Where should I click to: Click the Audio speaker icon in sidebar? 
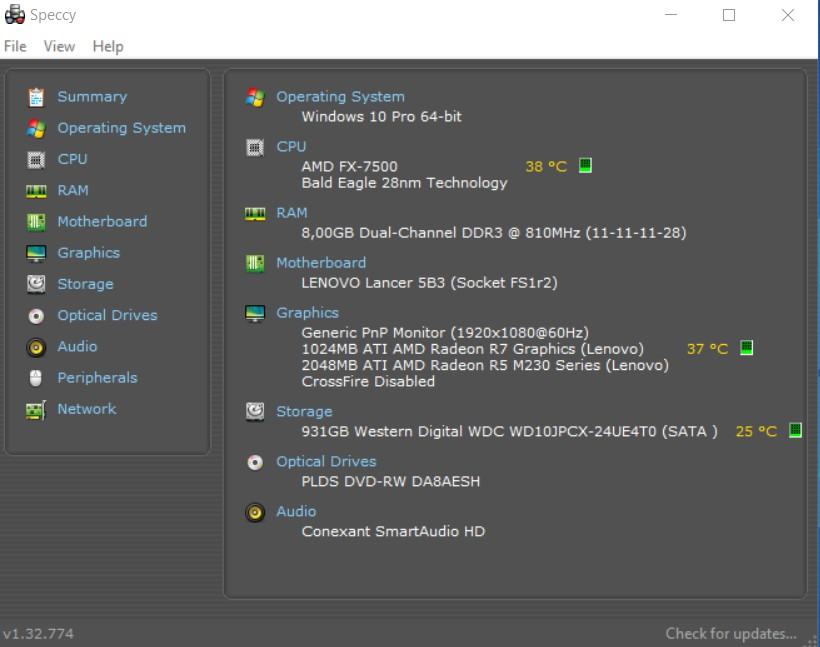36,347
